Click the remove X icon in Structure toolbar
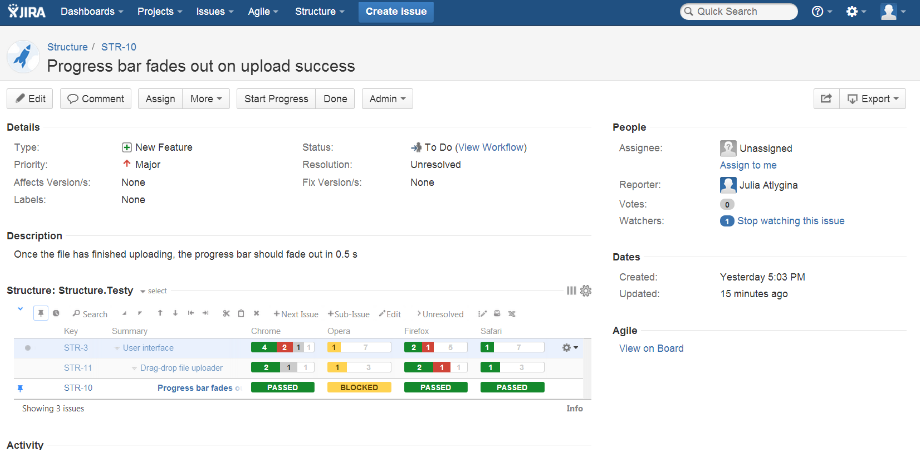Screen dimensions: 920x450 click(x=256, y=313)
